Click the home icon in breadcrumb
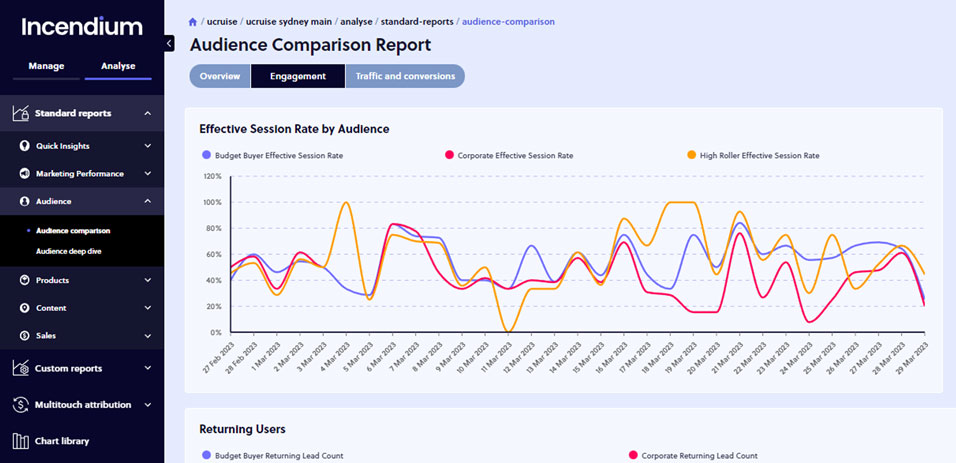Image resolution: width=956 pixels, height=463 pixels. coord(193,21)
